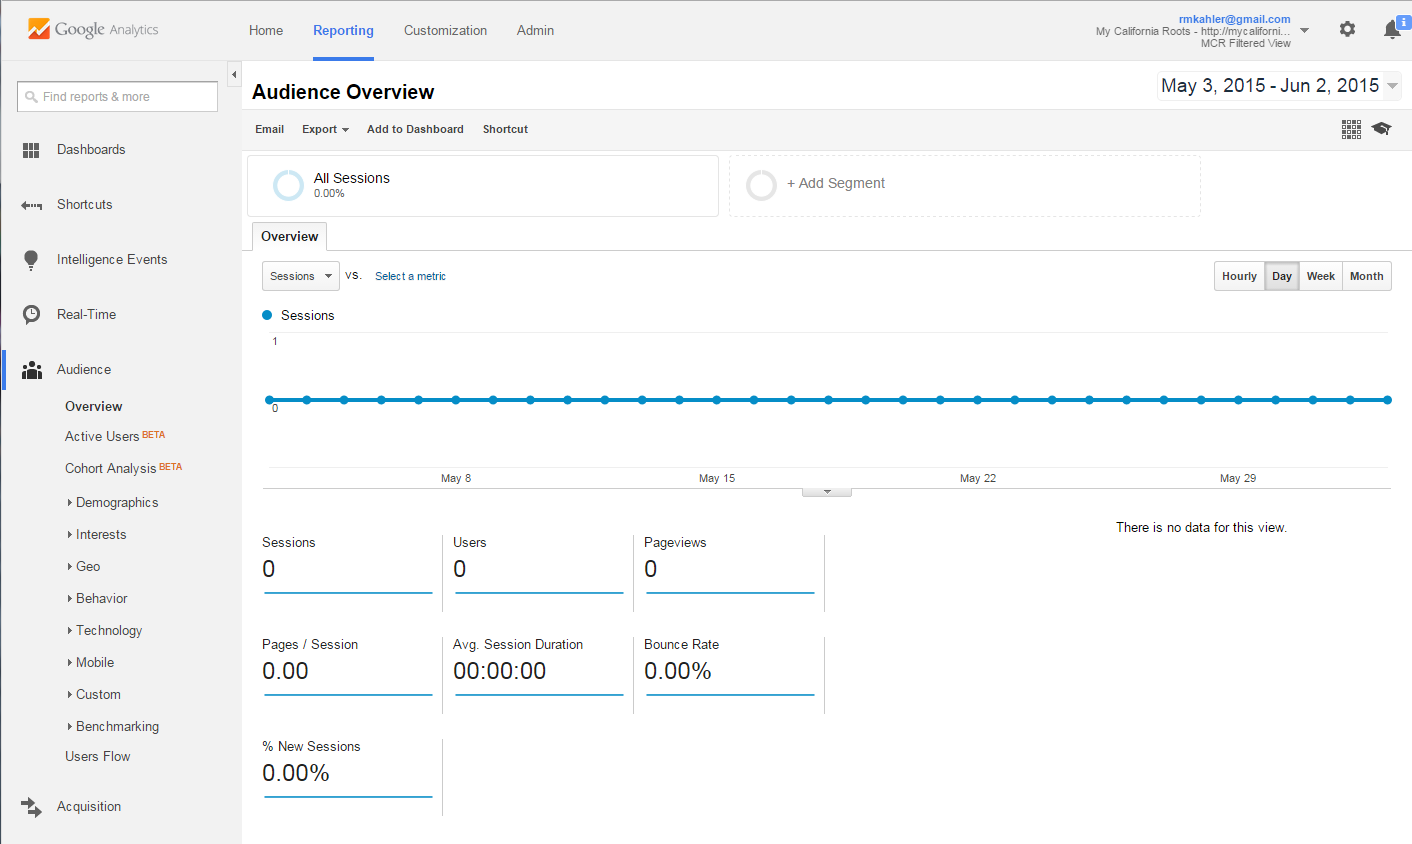
Task: Open the notifications bell icon
Action: pos(1392,29)
